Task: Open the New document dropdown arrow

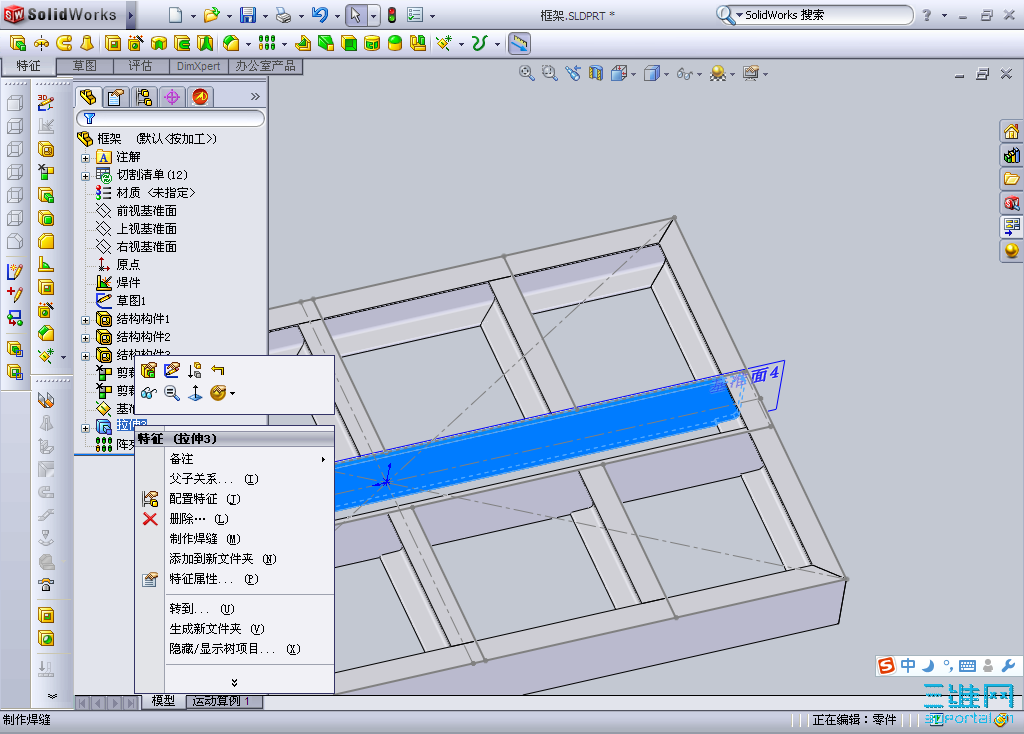Action: (193, 16)
